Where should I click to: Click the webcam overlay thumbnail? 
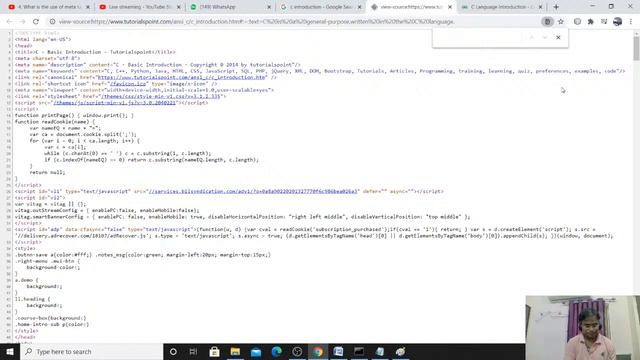(583, 328)
